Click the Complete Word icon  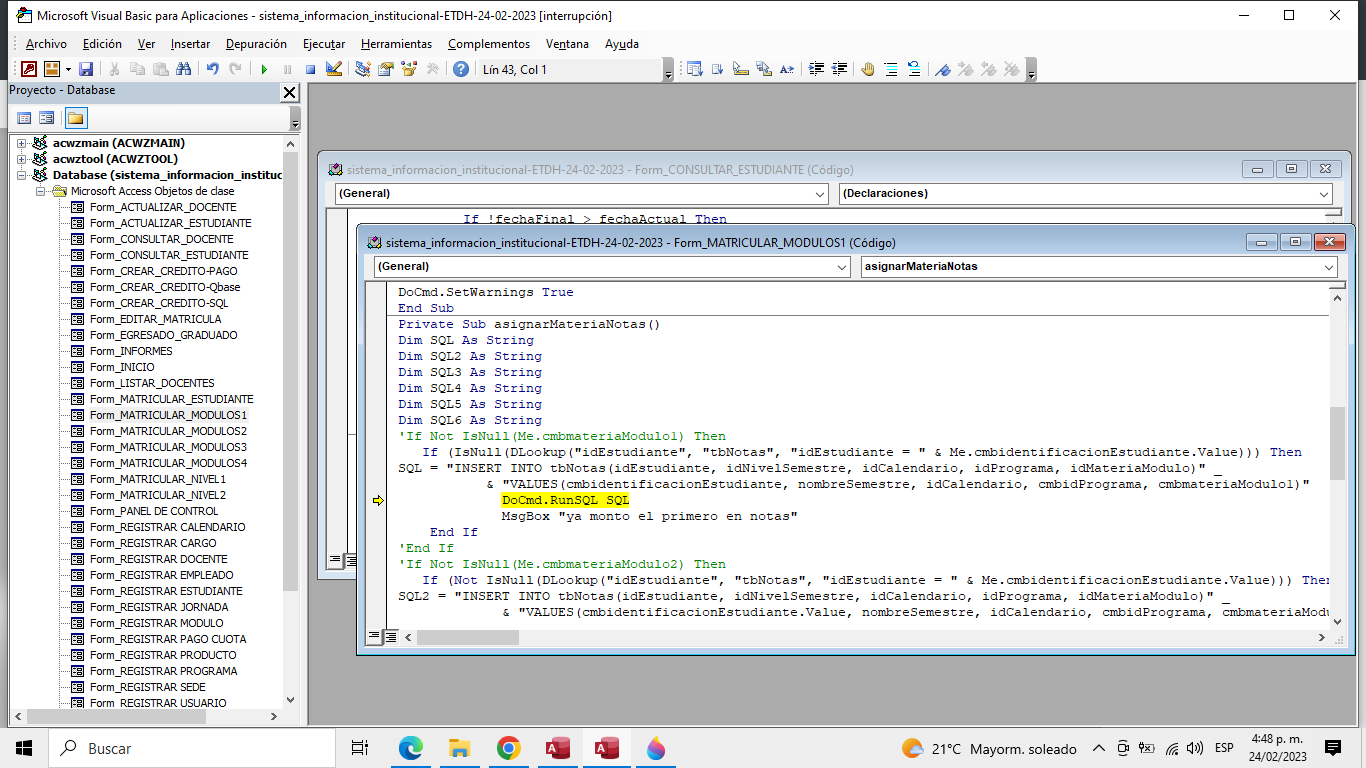click(786, 69)
